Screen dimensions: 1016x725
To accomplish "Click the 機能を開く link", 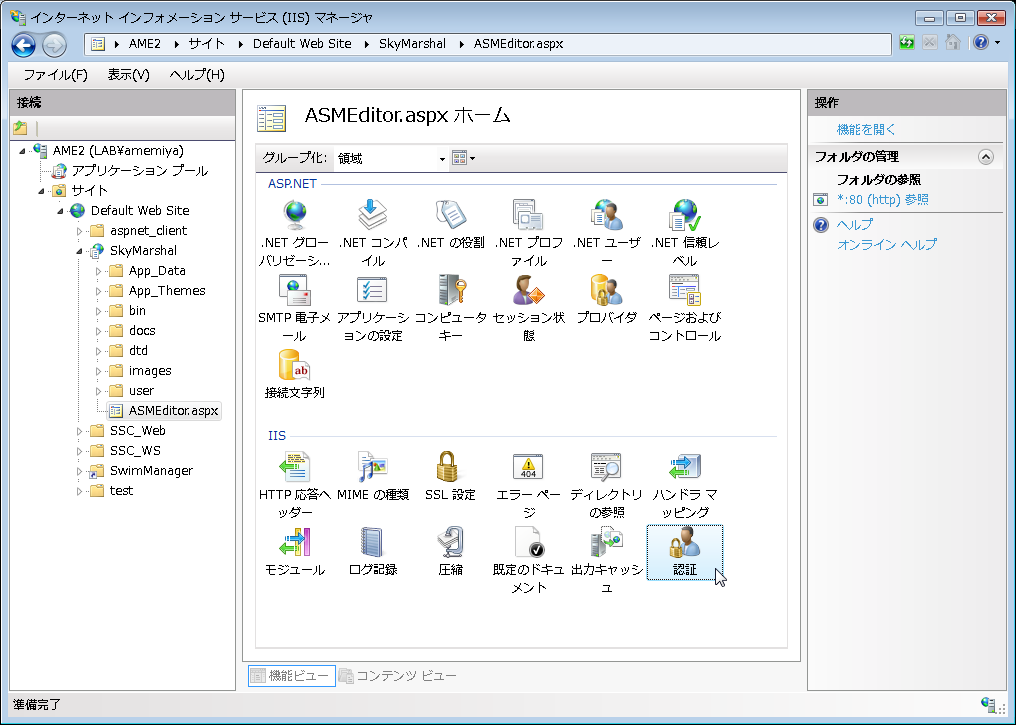I will tap(866, 130).
